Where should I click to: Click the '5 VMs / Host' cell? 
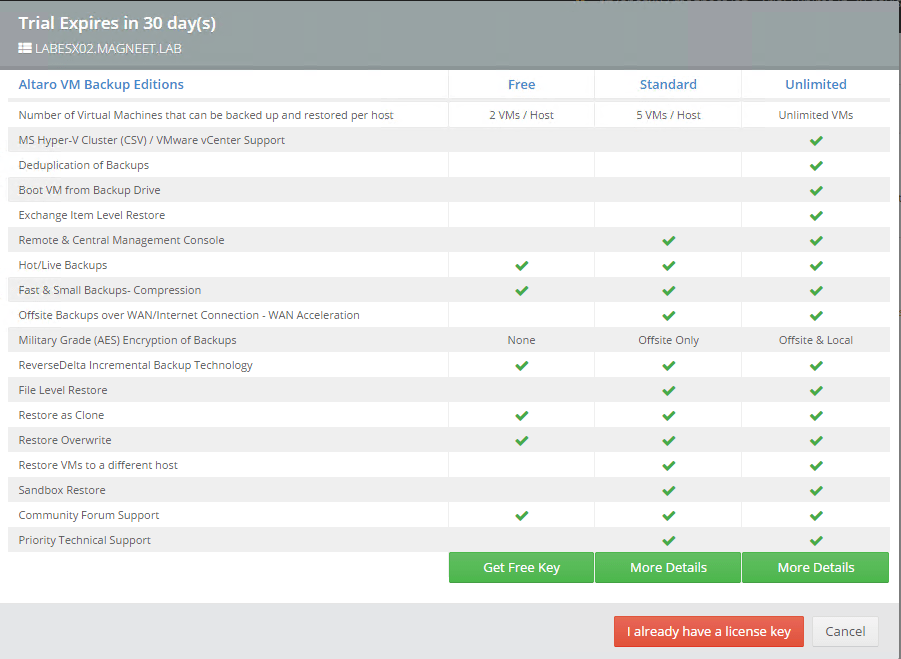pyautogui.click(x=668, y=115)
